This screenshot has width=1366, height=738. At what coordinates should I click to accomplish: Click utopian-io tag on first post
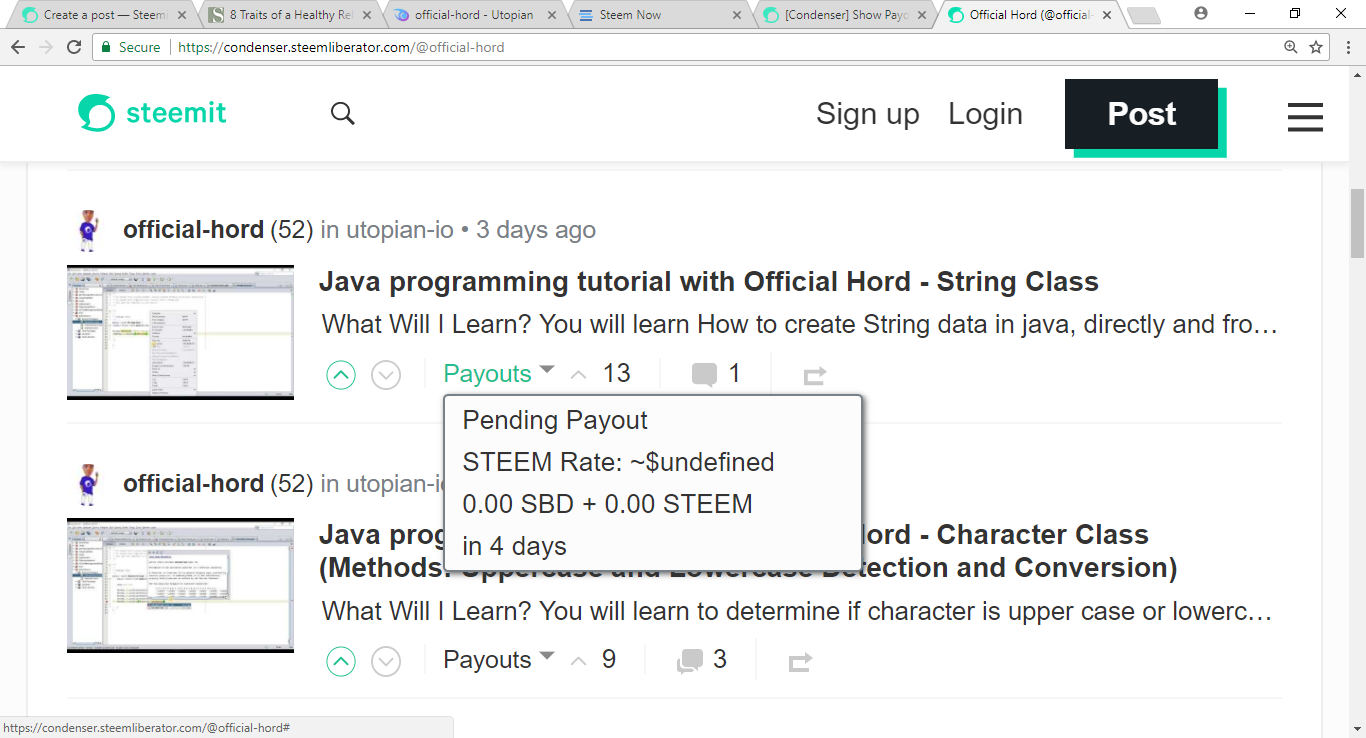(400, 230)
